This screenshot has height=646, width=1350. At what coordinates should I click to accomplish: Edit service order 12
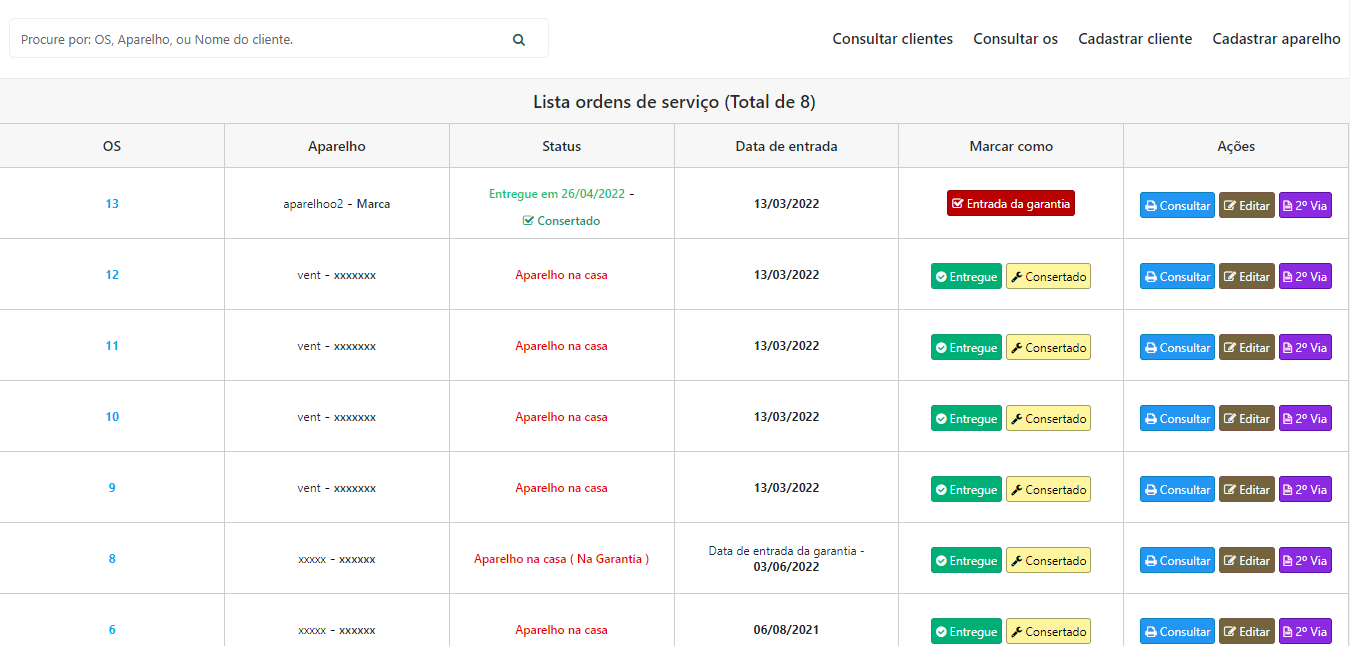pyautogui.click(x=1246, y=277)
